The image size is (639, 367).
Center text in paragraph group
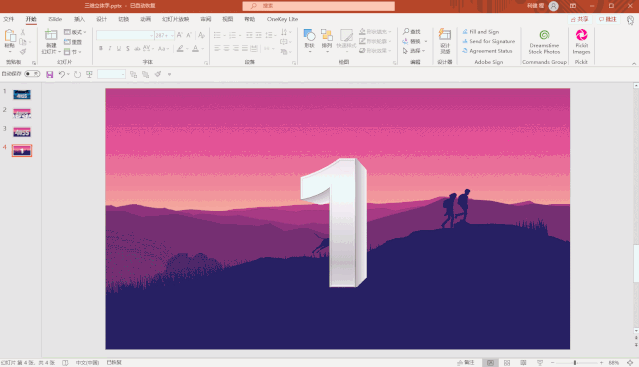tap(227, 48)
